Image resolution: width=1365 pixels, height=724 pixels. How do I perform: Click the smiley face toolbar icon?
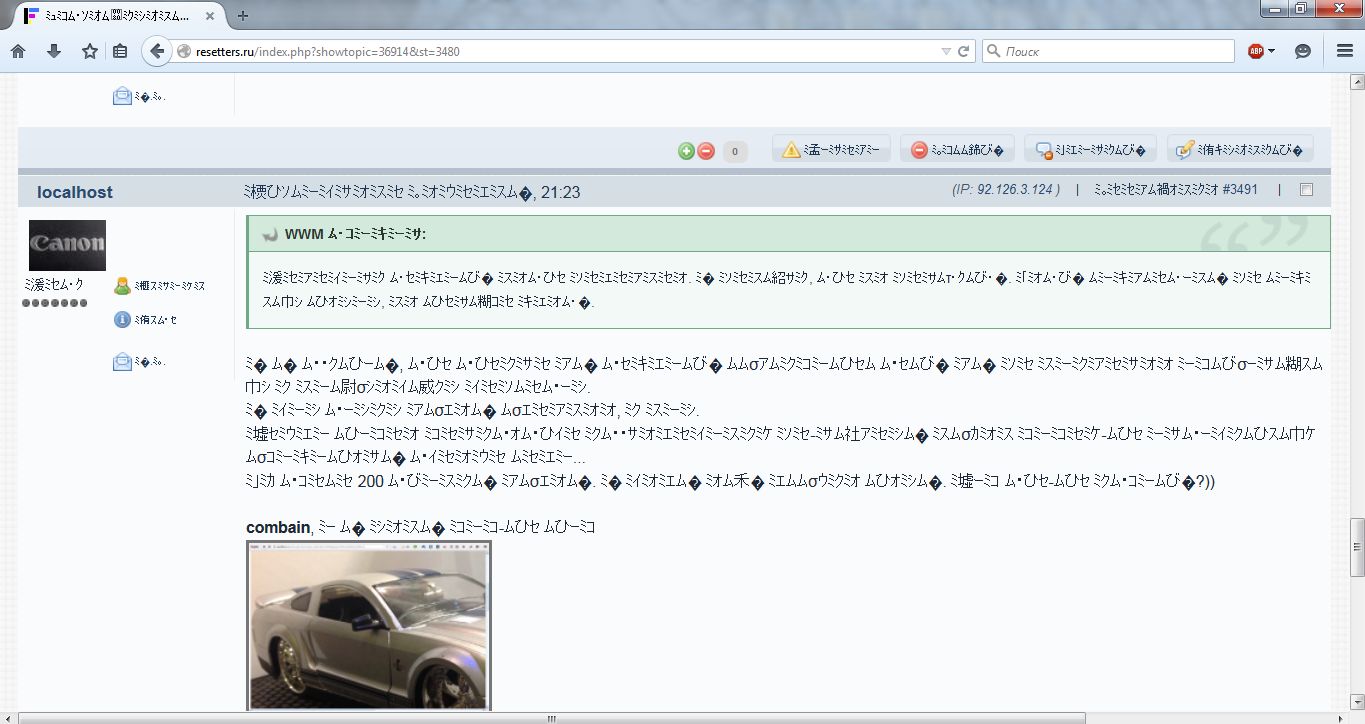click(1303, 51)
